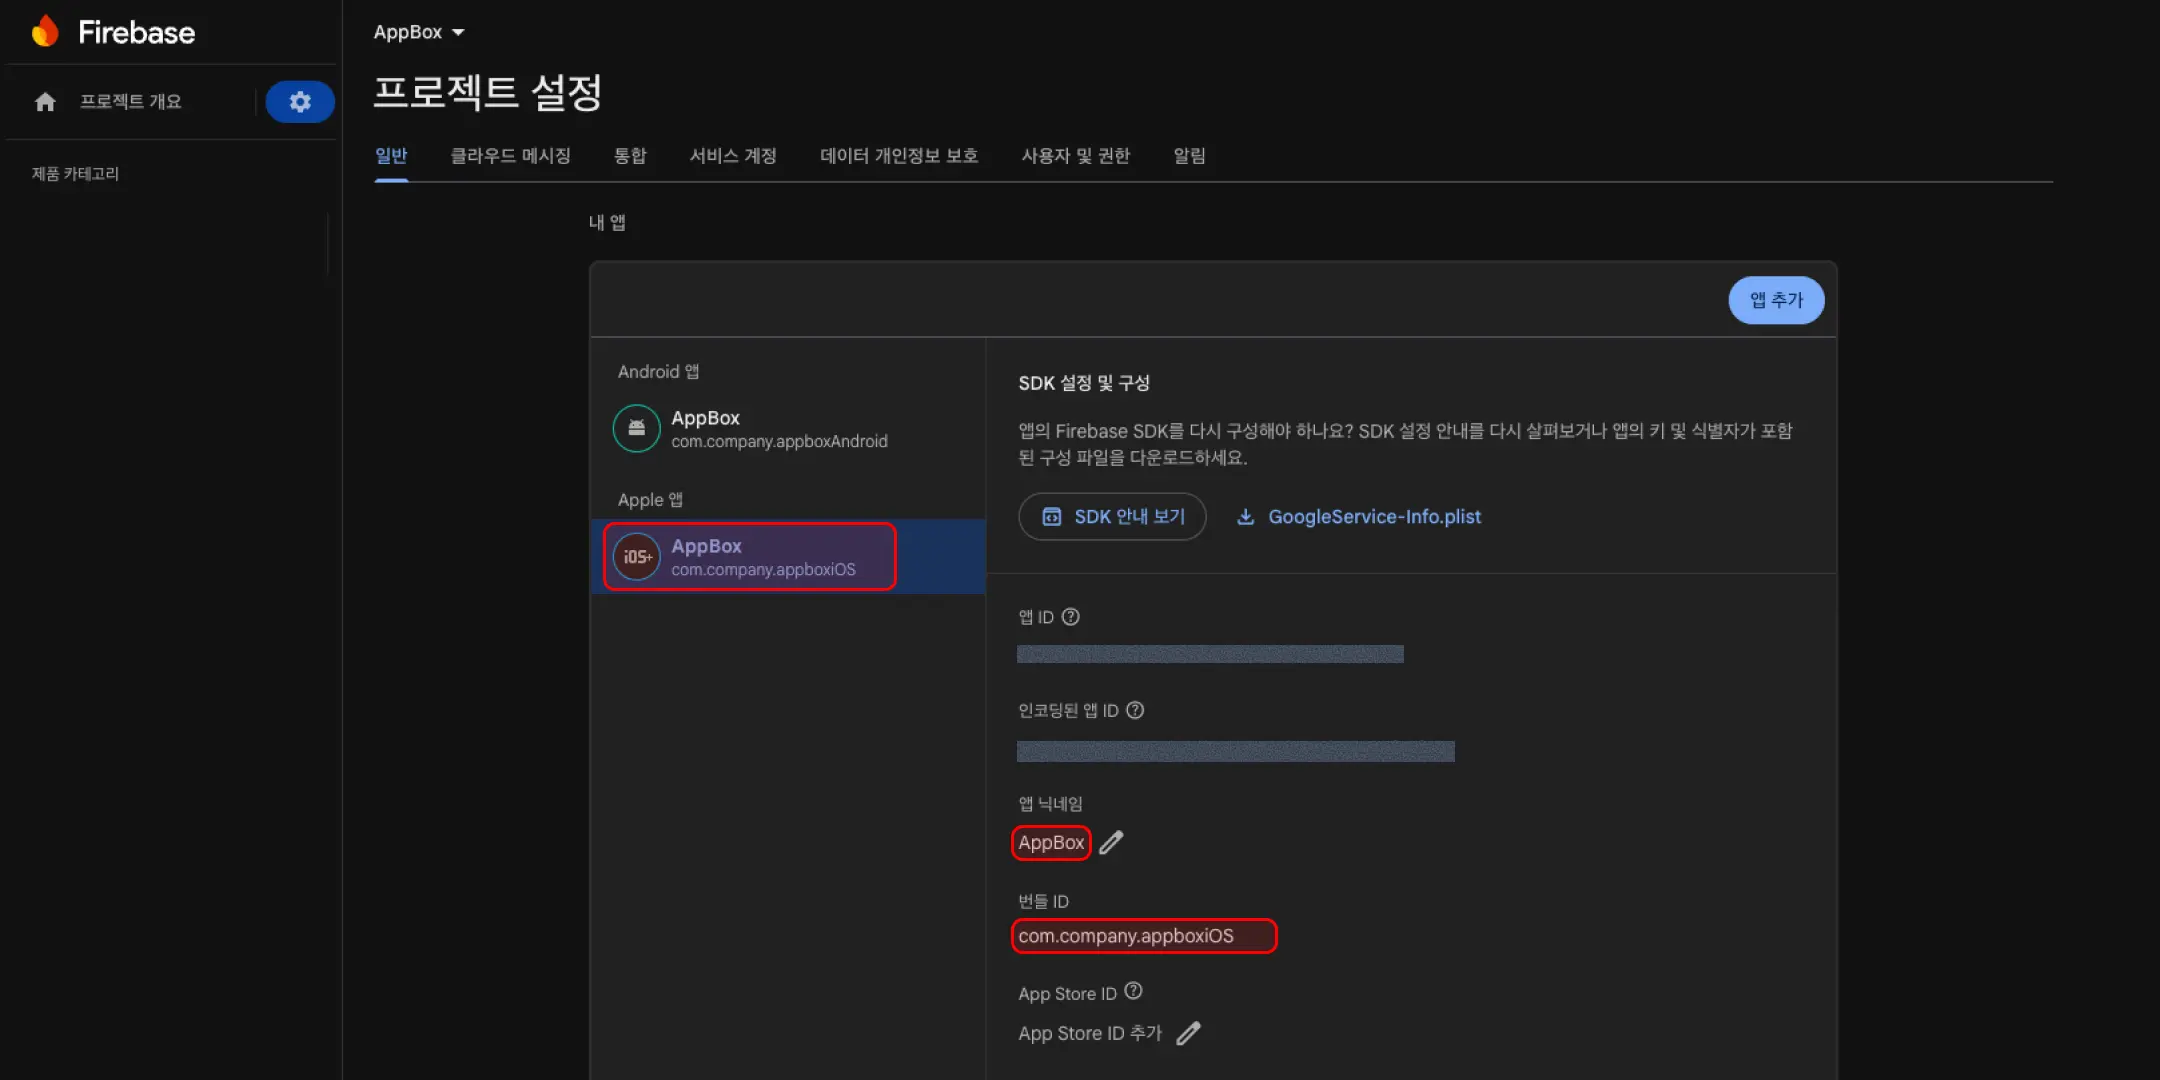2160x1080 pixels.
Task: Switch to the 일반 tab
Action: click(x=391, y=156)
